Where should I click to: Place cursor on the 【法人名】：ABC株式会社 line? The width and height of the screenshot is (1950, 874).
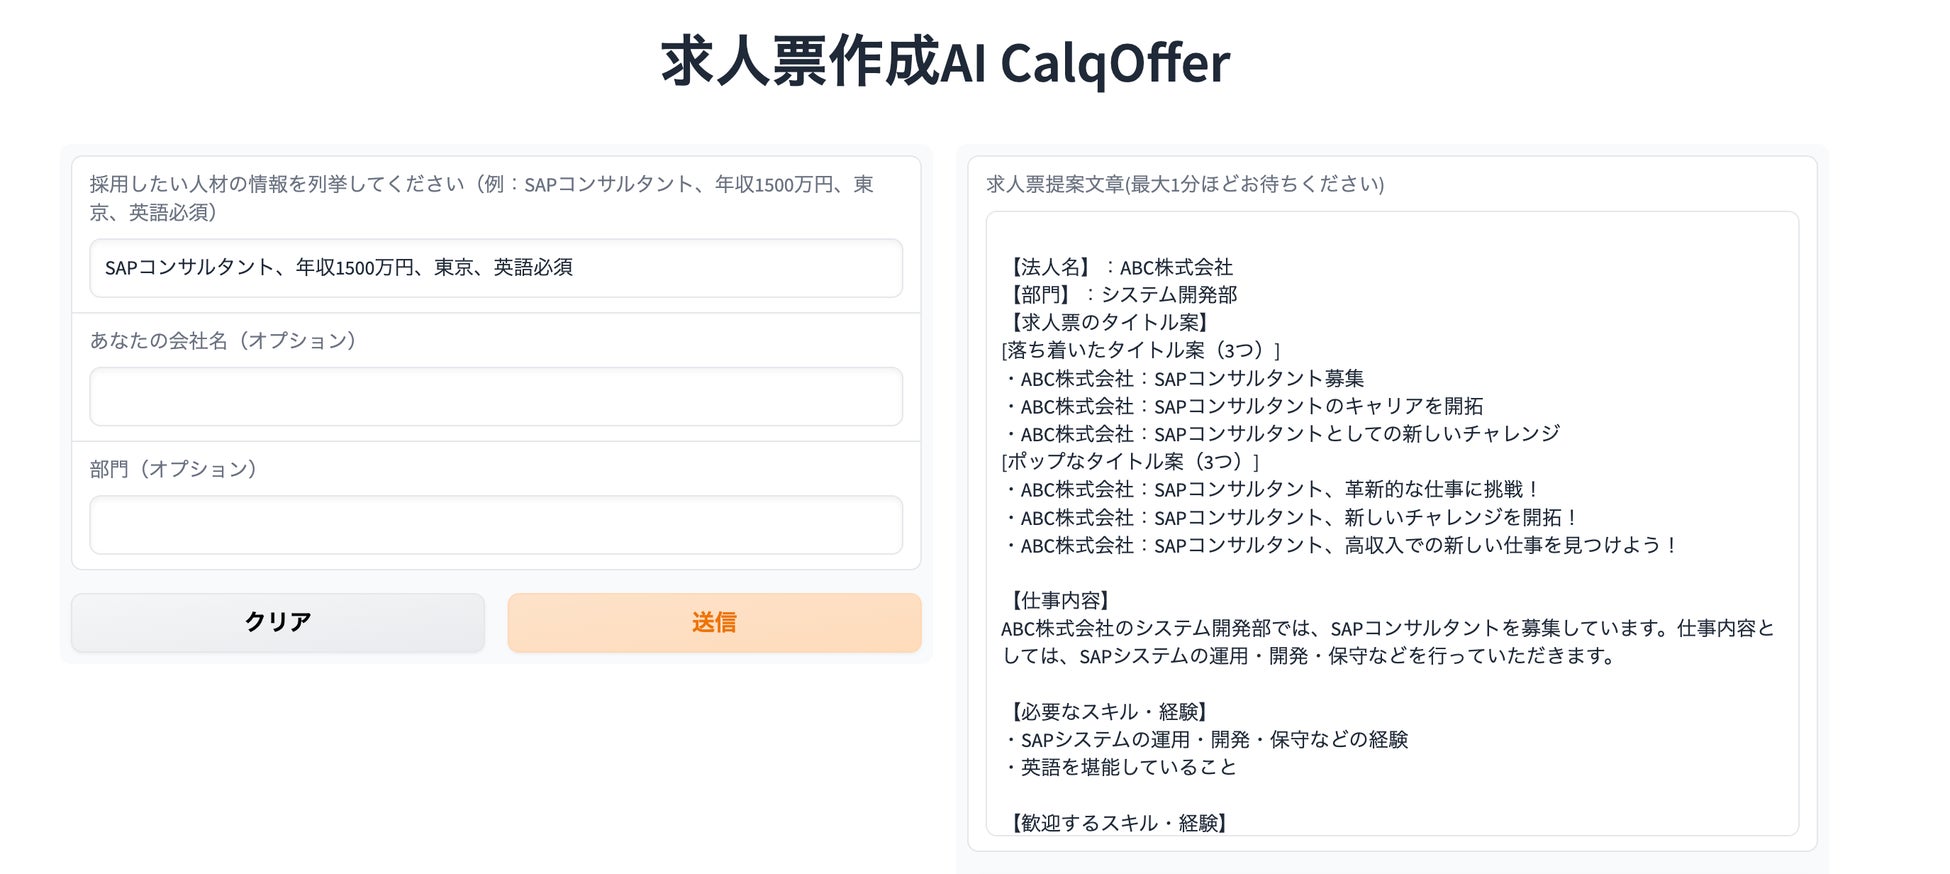click(x=1118, y=267)
